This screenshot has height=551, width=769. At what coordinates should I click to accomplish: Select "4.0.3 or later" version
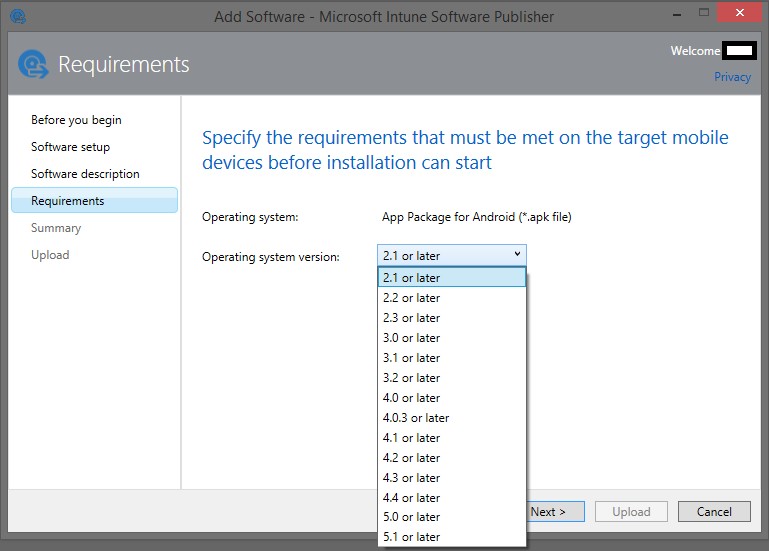coord(452,418)
